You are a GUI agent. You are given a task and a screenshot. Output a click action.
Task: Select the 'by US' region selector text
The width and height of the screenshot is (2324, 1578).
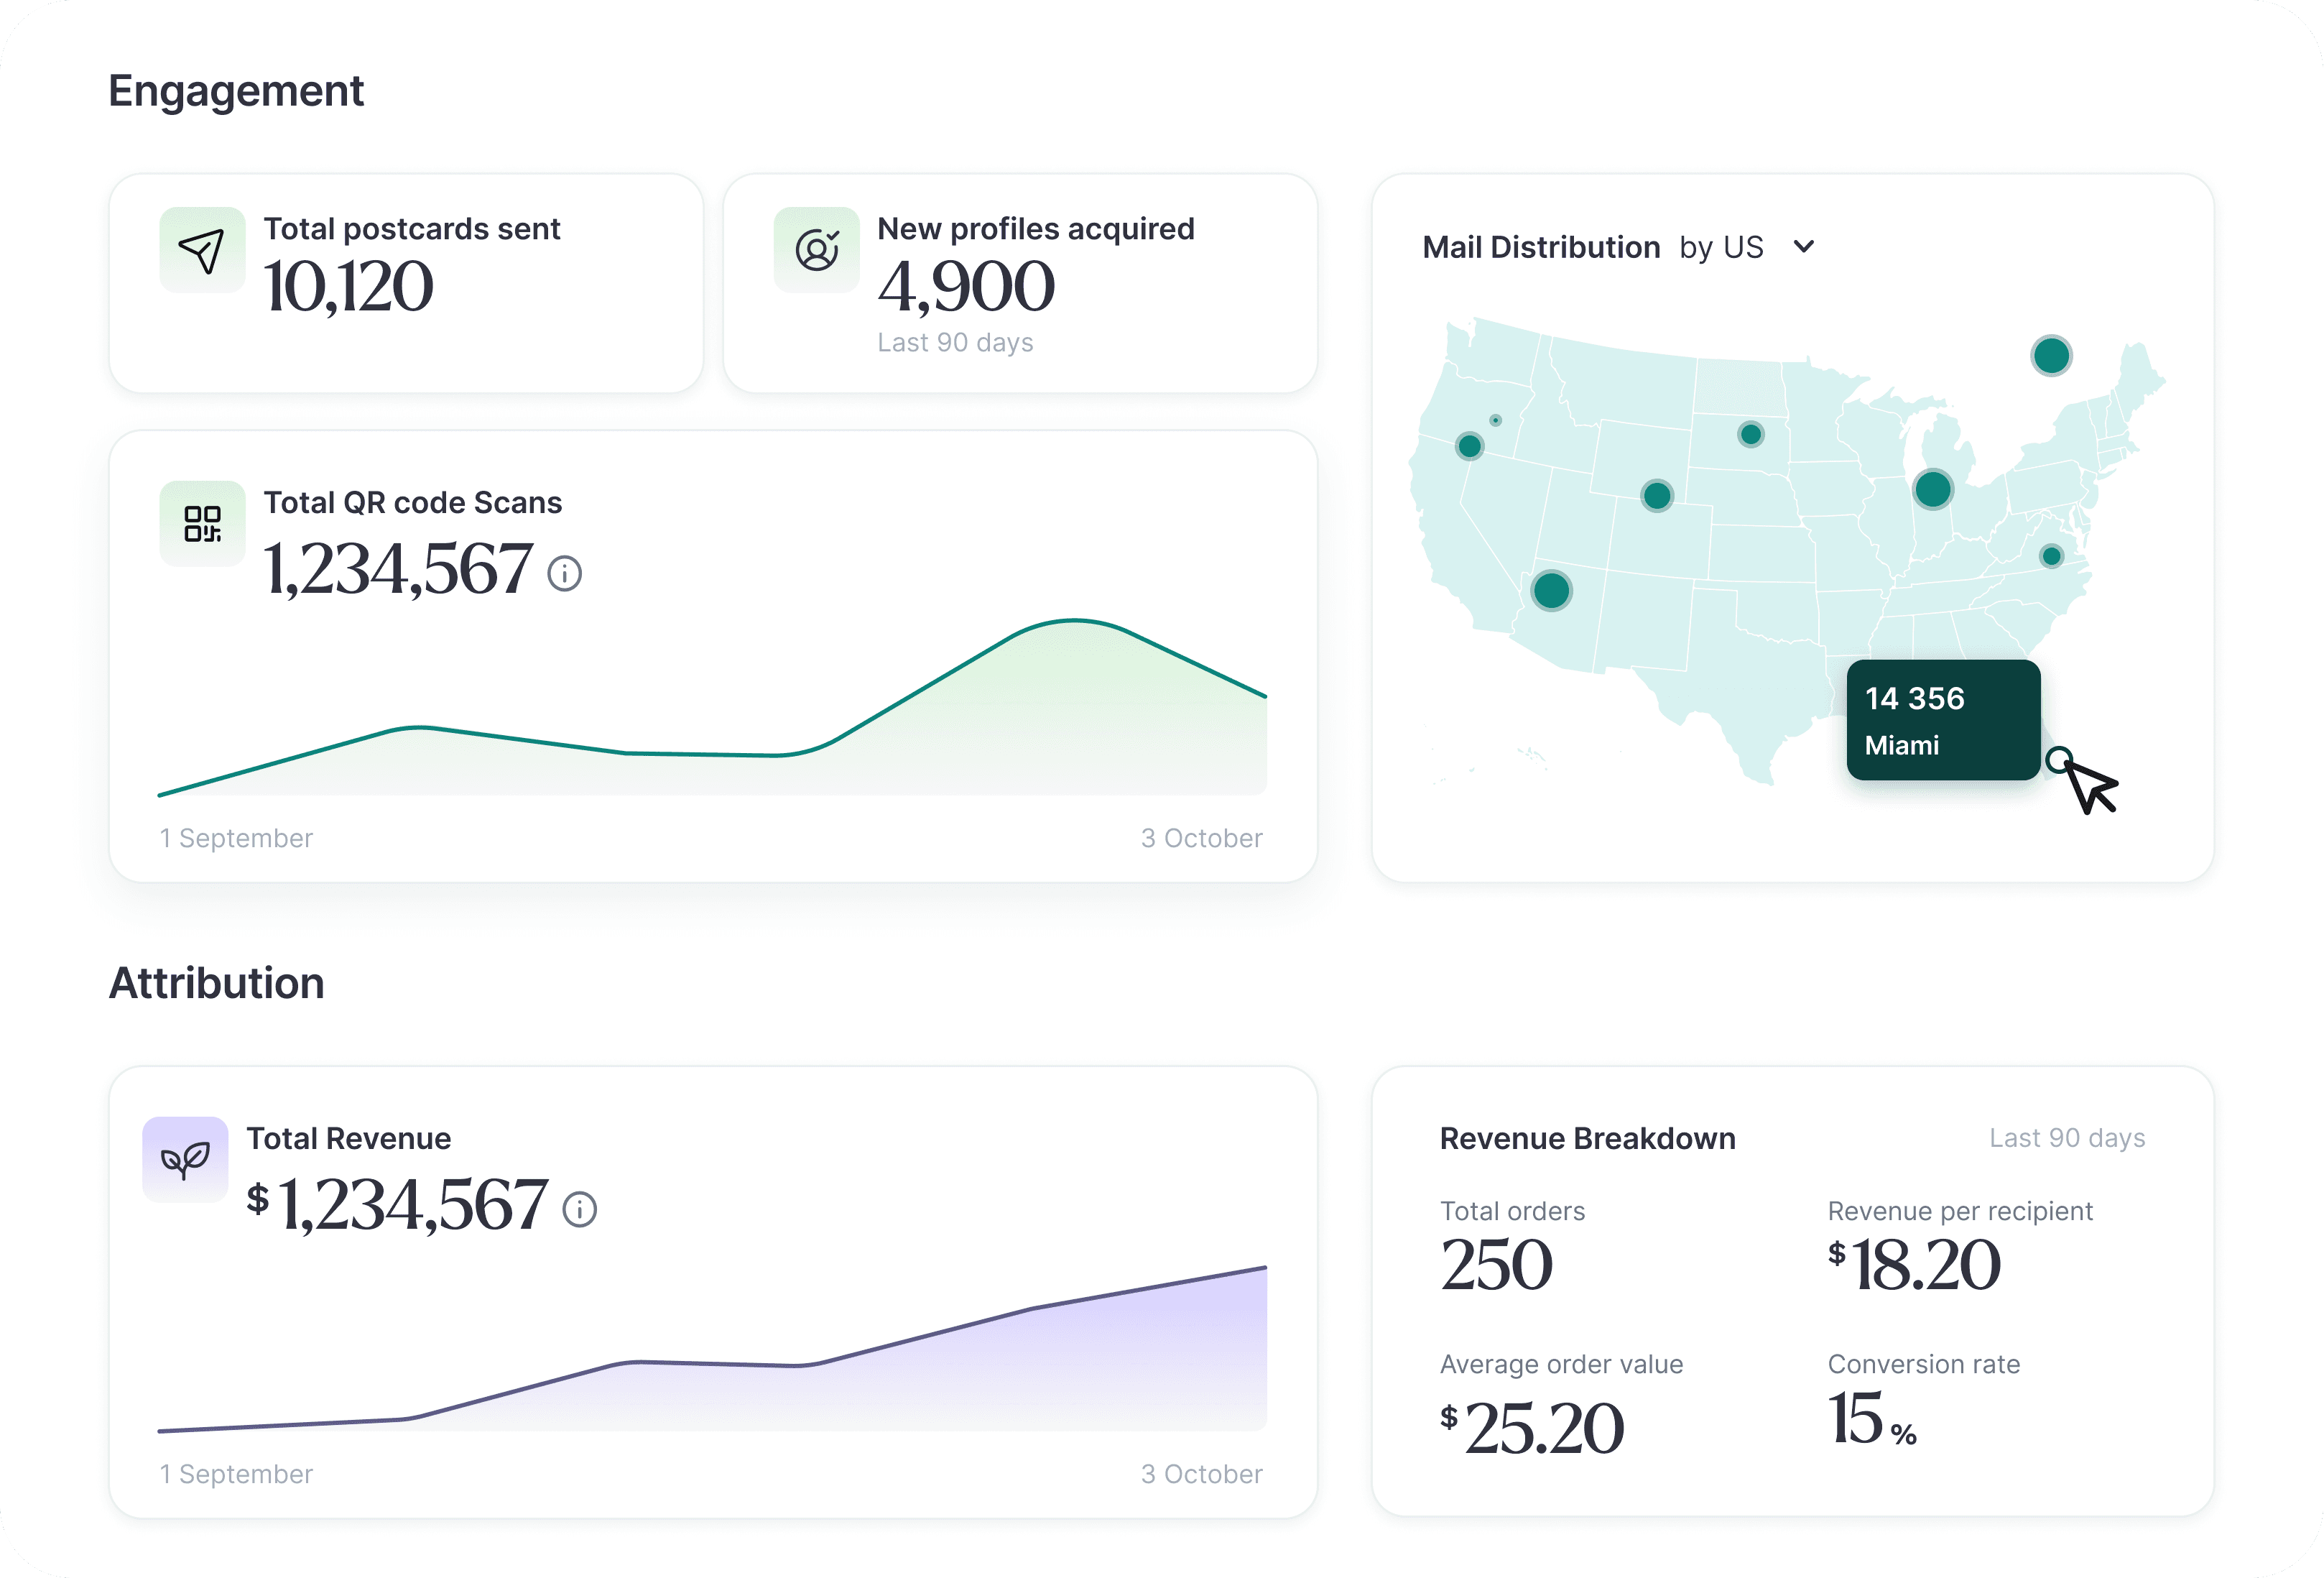pyautogui.click(x=1721, y=247)
